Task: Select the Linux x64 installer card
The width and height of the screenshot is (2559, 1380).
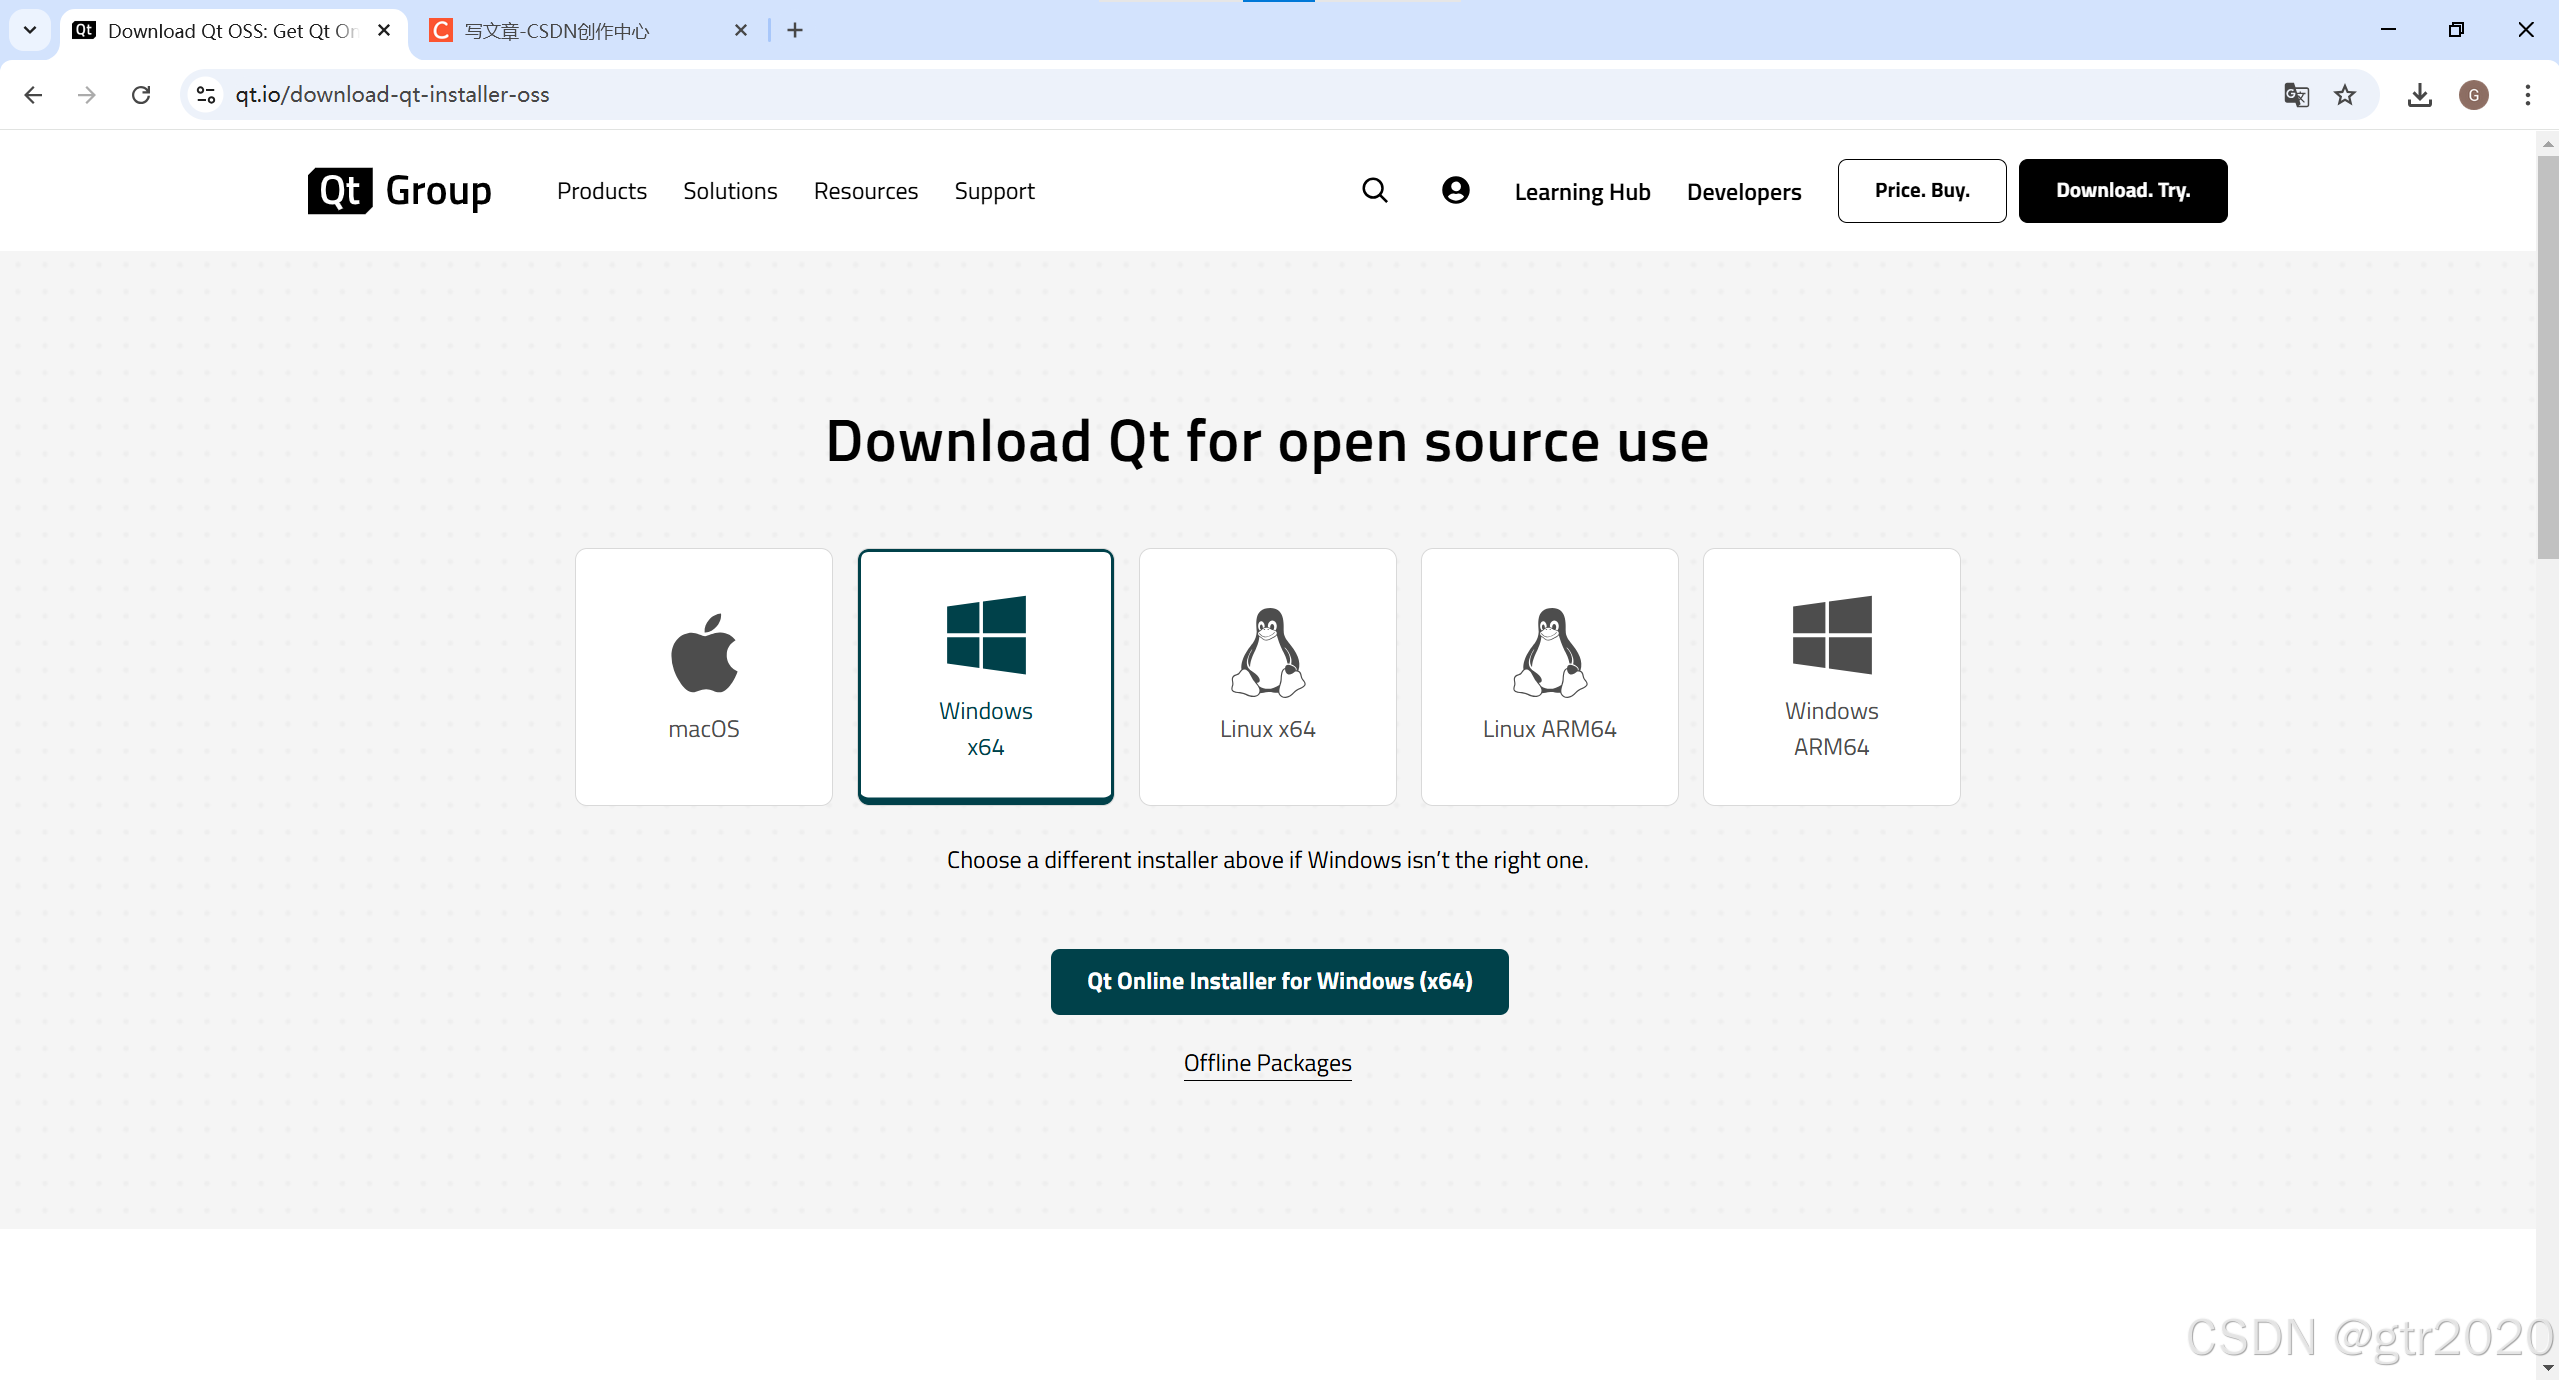Action: 1267,676
